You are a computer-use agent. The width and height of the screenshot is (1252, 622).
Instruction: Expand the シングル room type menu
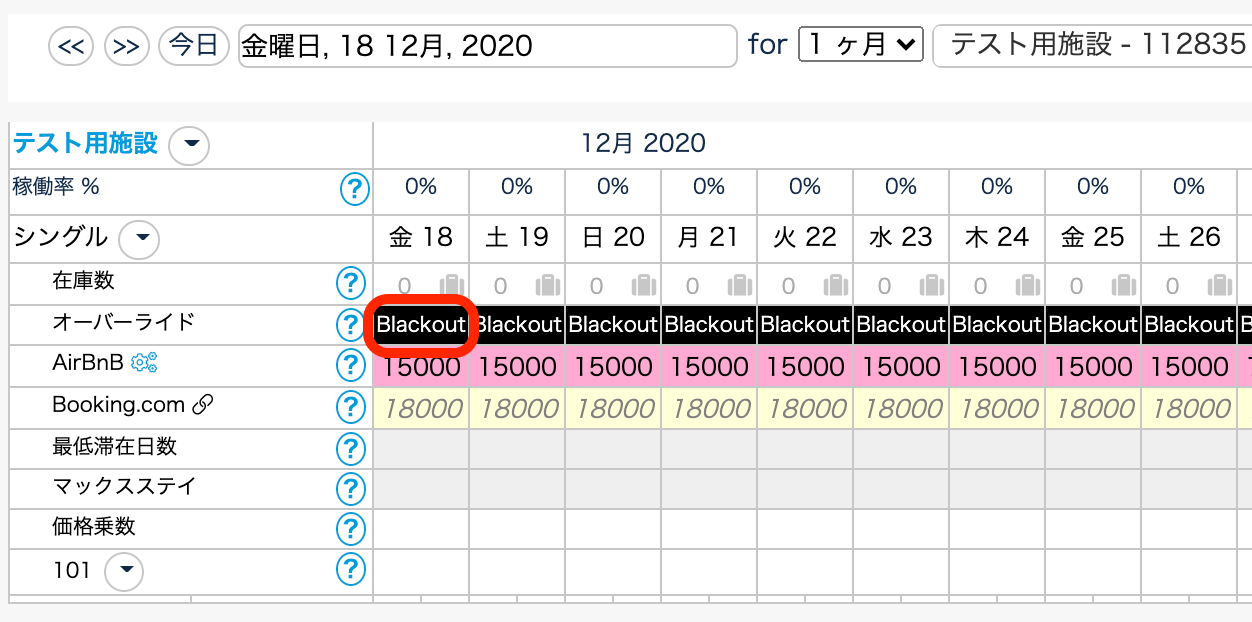point(139,239)
